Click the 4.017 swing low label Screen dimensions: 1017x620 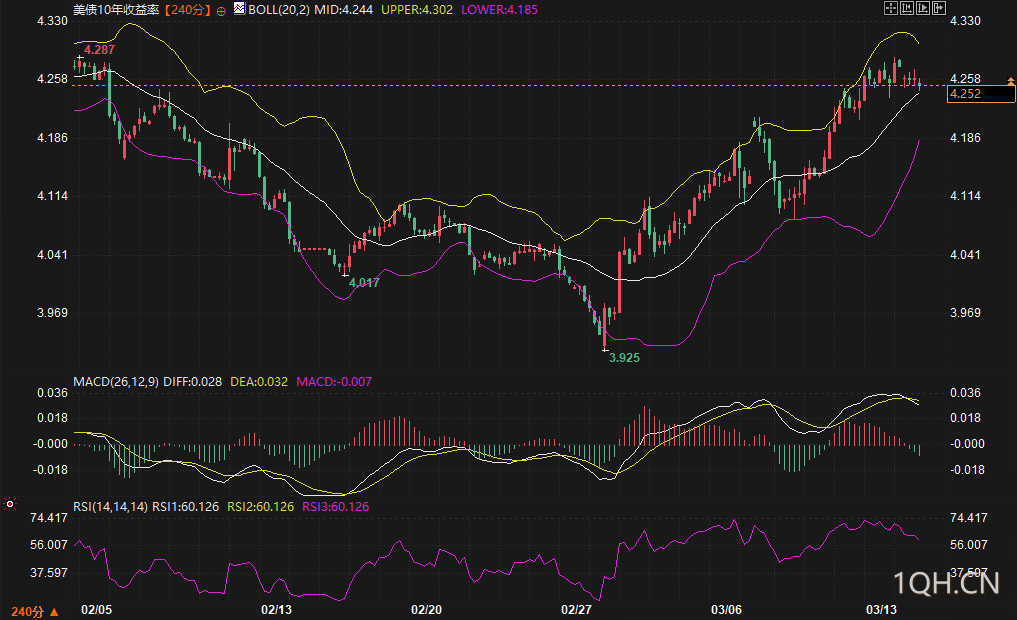point(363,283)
